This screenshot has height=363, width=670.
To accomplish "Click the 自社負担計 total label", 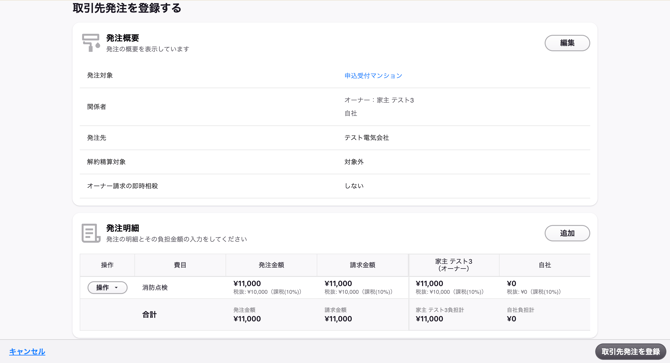I will coord(520,310).
